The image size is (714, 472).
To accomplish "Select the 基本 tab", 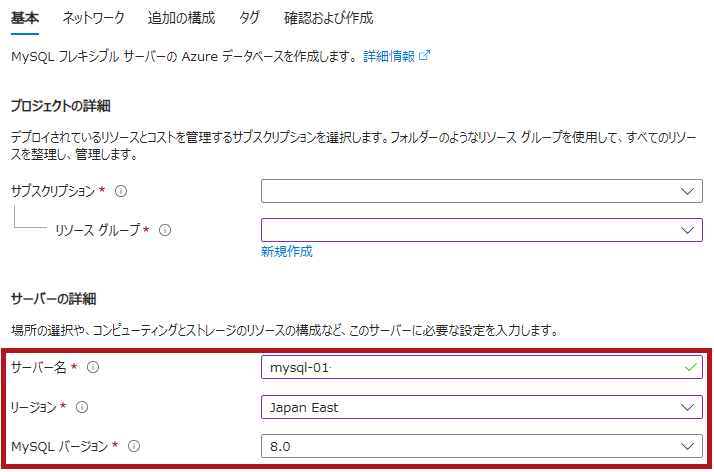I will pos(24,18).
